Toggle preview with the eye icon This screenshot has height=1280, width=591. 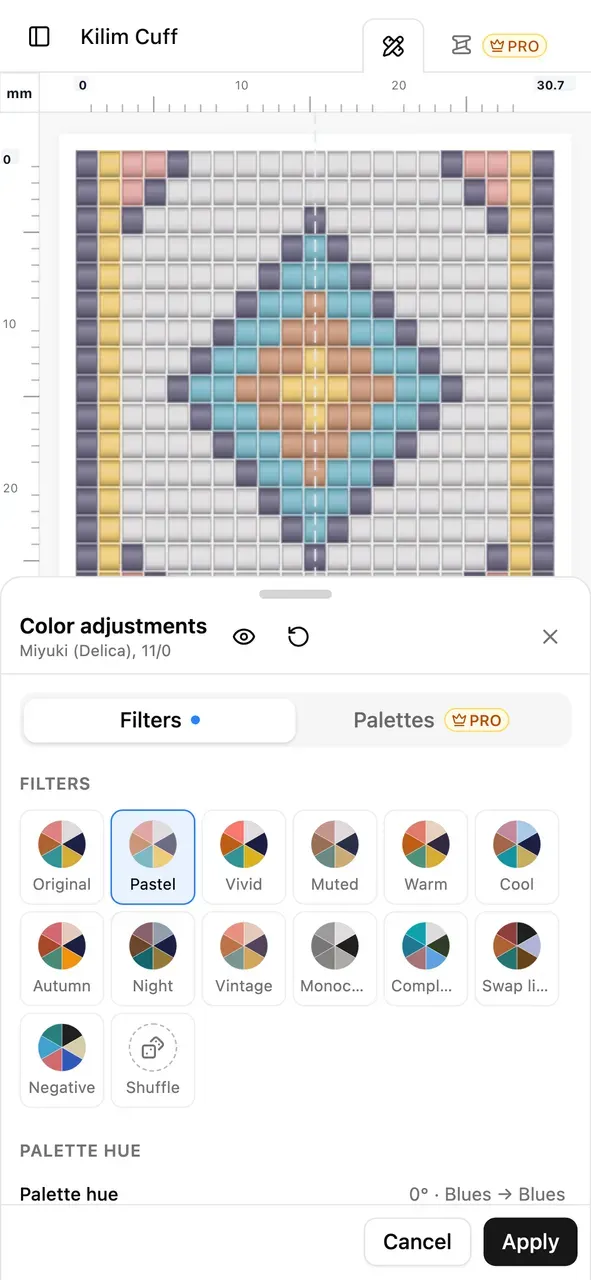point(244,637)
